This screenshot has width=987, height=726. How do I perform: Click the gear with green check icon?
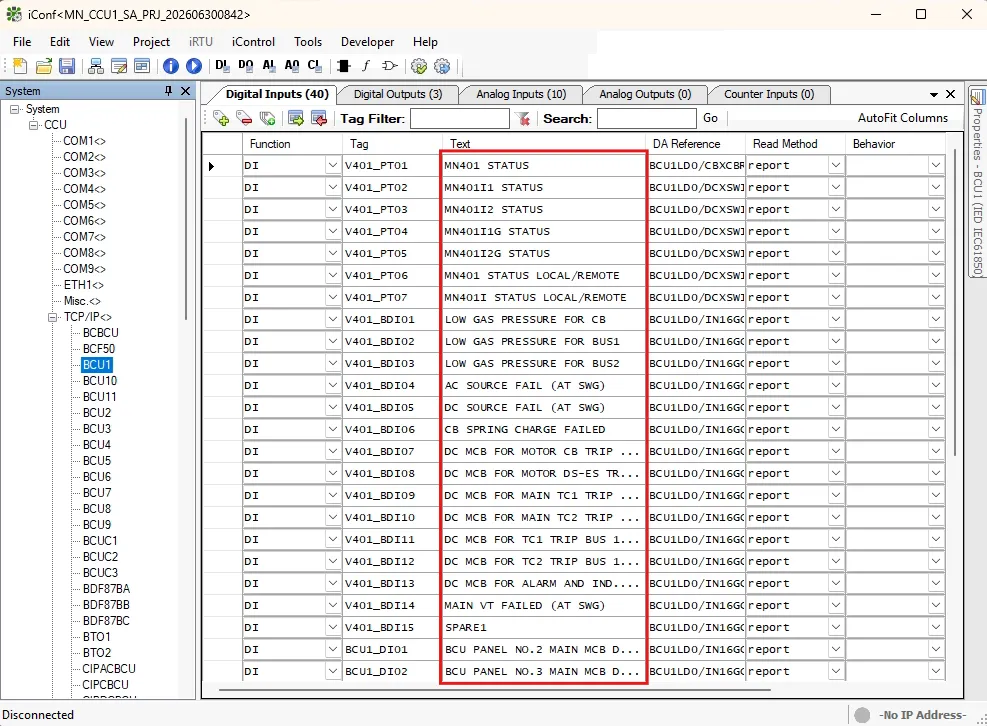[x=419, y=65]
